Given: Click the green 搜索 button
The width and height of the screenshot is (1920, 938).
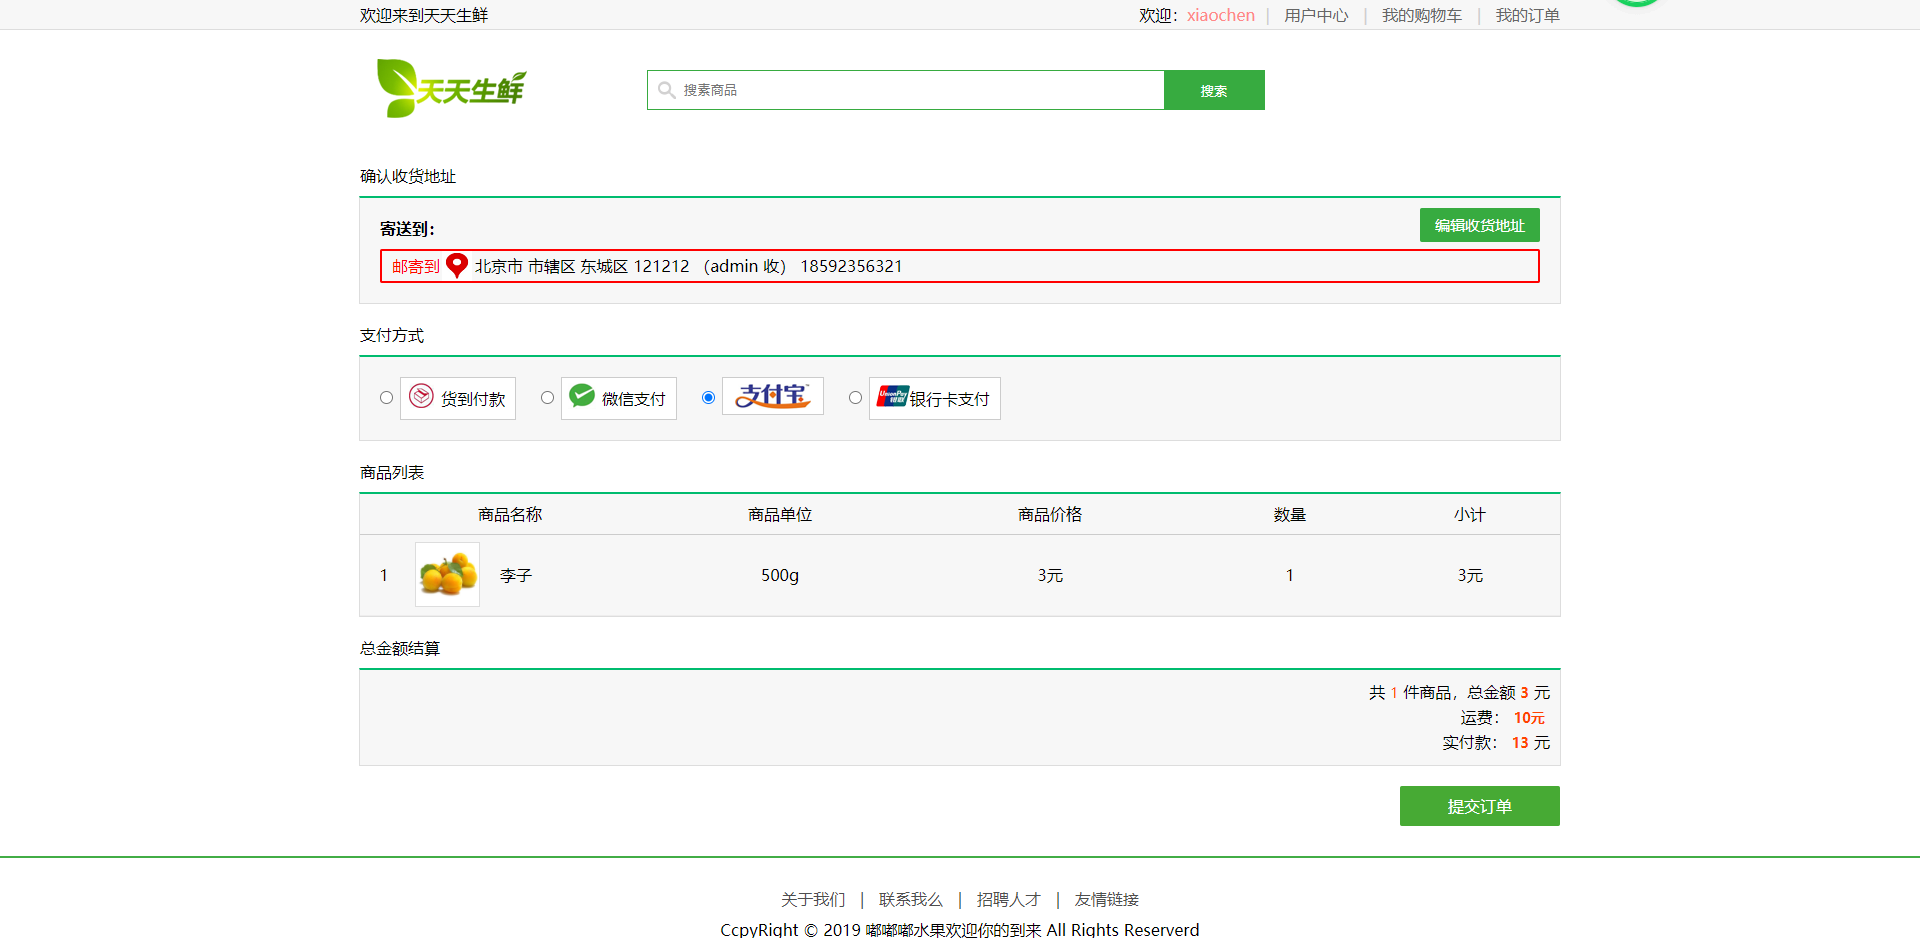Looking at the screenshot, I should [1213, 90].
